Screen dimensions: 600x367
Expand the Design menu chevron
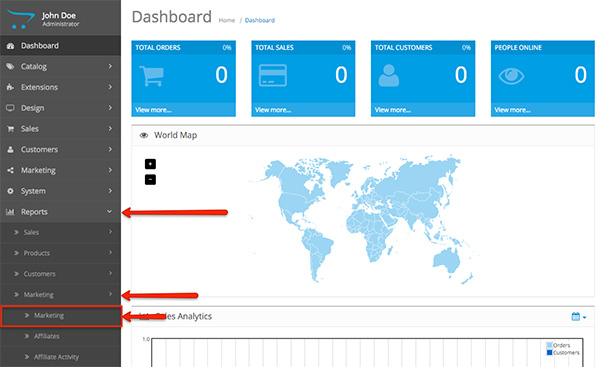coord(110,108)
